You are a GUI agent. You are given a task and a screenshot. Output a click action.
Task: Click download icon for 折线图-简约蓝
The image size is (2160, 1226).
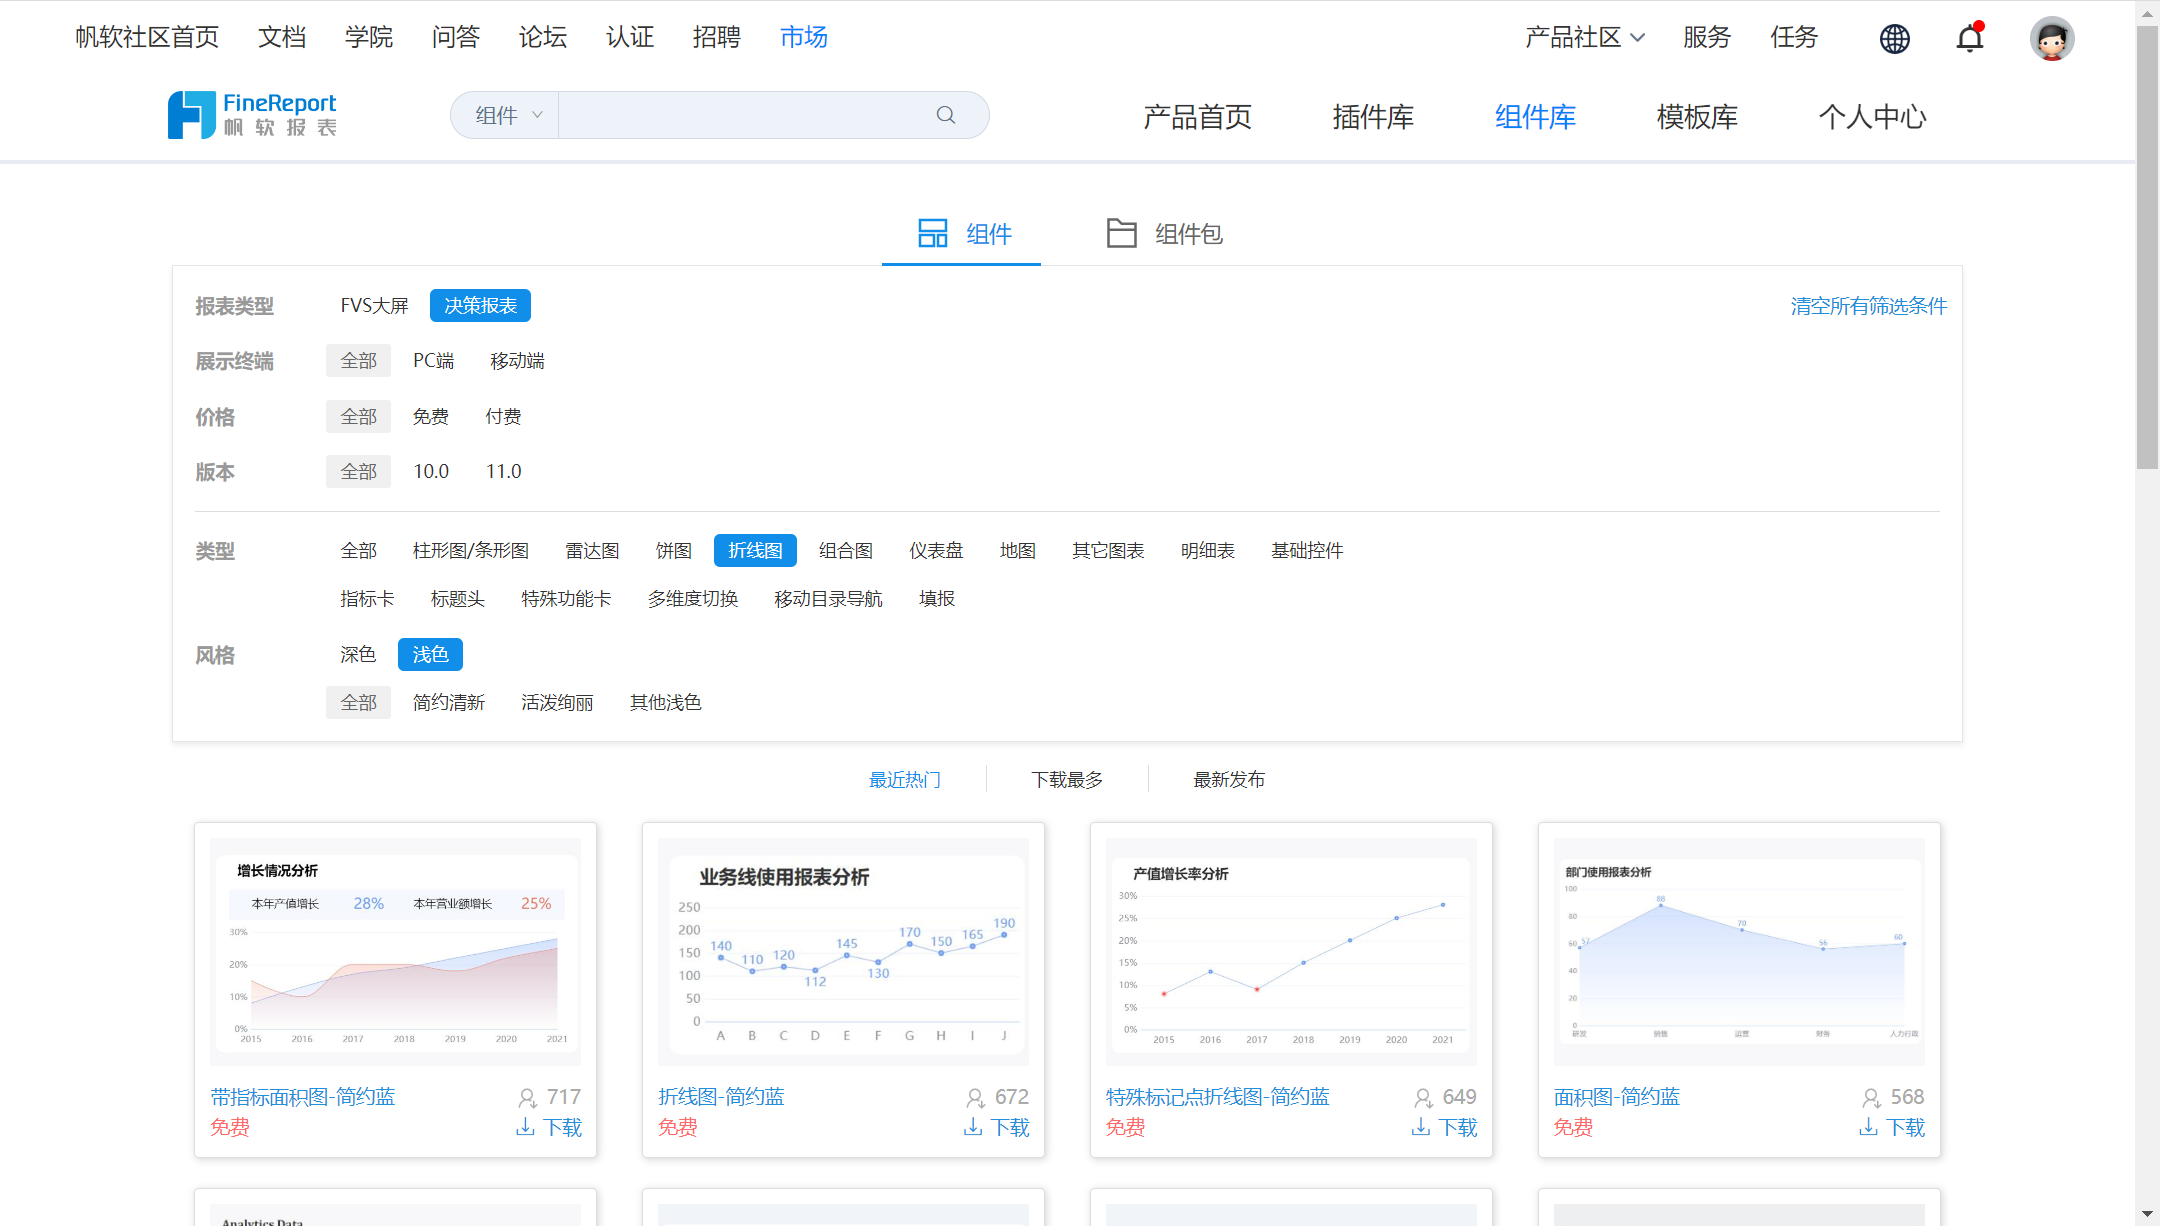(973, 1127)
